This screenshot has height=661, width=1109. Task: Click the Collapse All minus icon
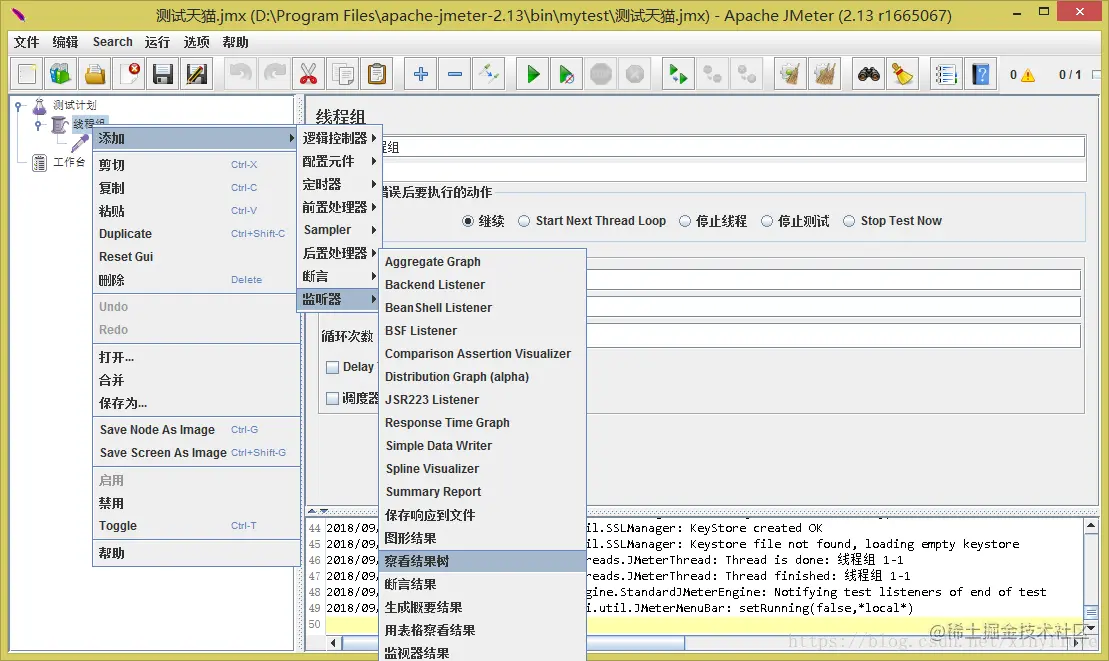coord(455,74)
